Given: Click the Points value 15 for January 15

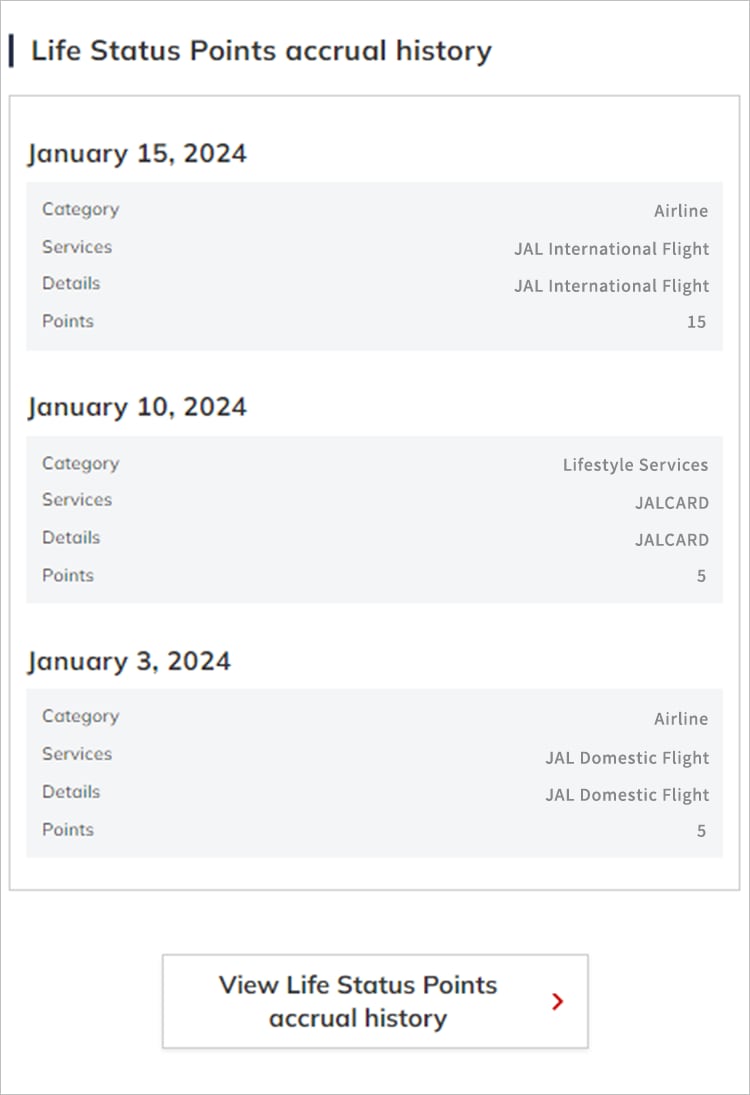Looking at the screenshot, I should pyautogui.click(x=696, y=322).
